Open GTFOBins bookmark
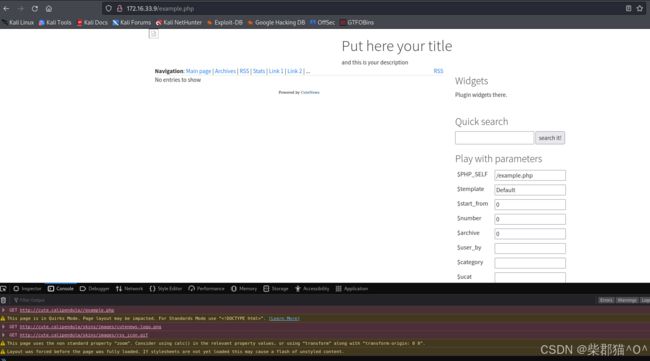 pyautogui.click(x=357, y=22)
